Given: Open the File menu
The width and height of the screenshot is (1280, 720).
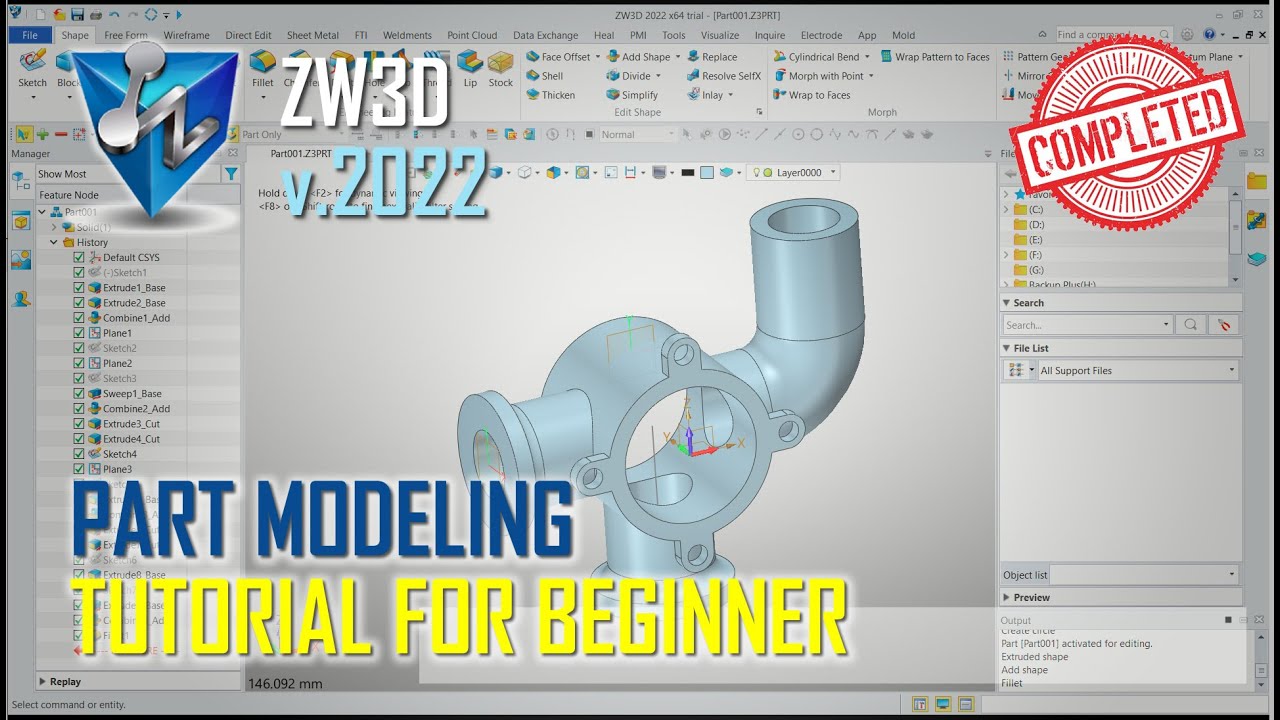Looking at the screenshot, I should coord(30,35).
